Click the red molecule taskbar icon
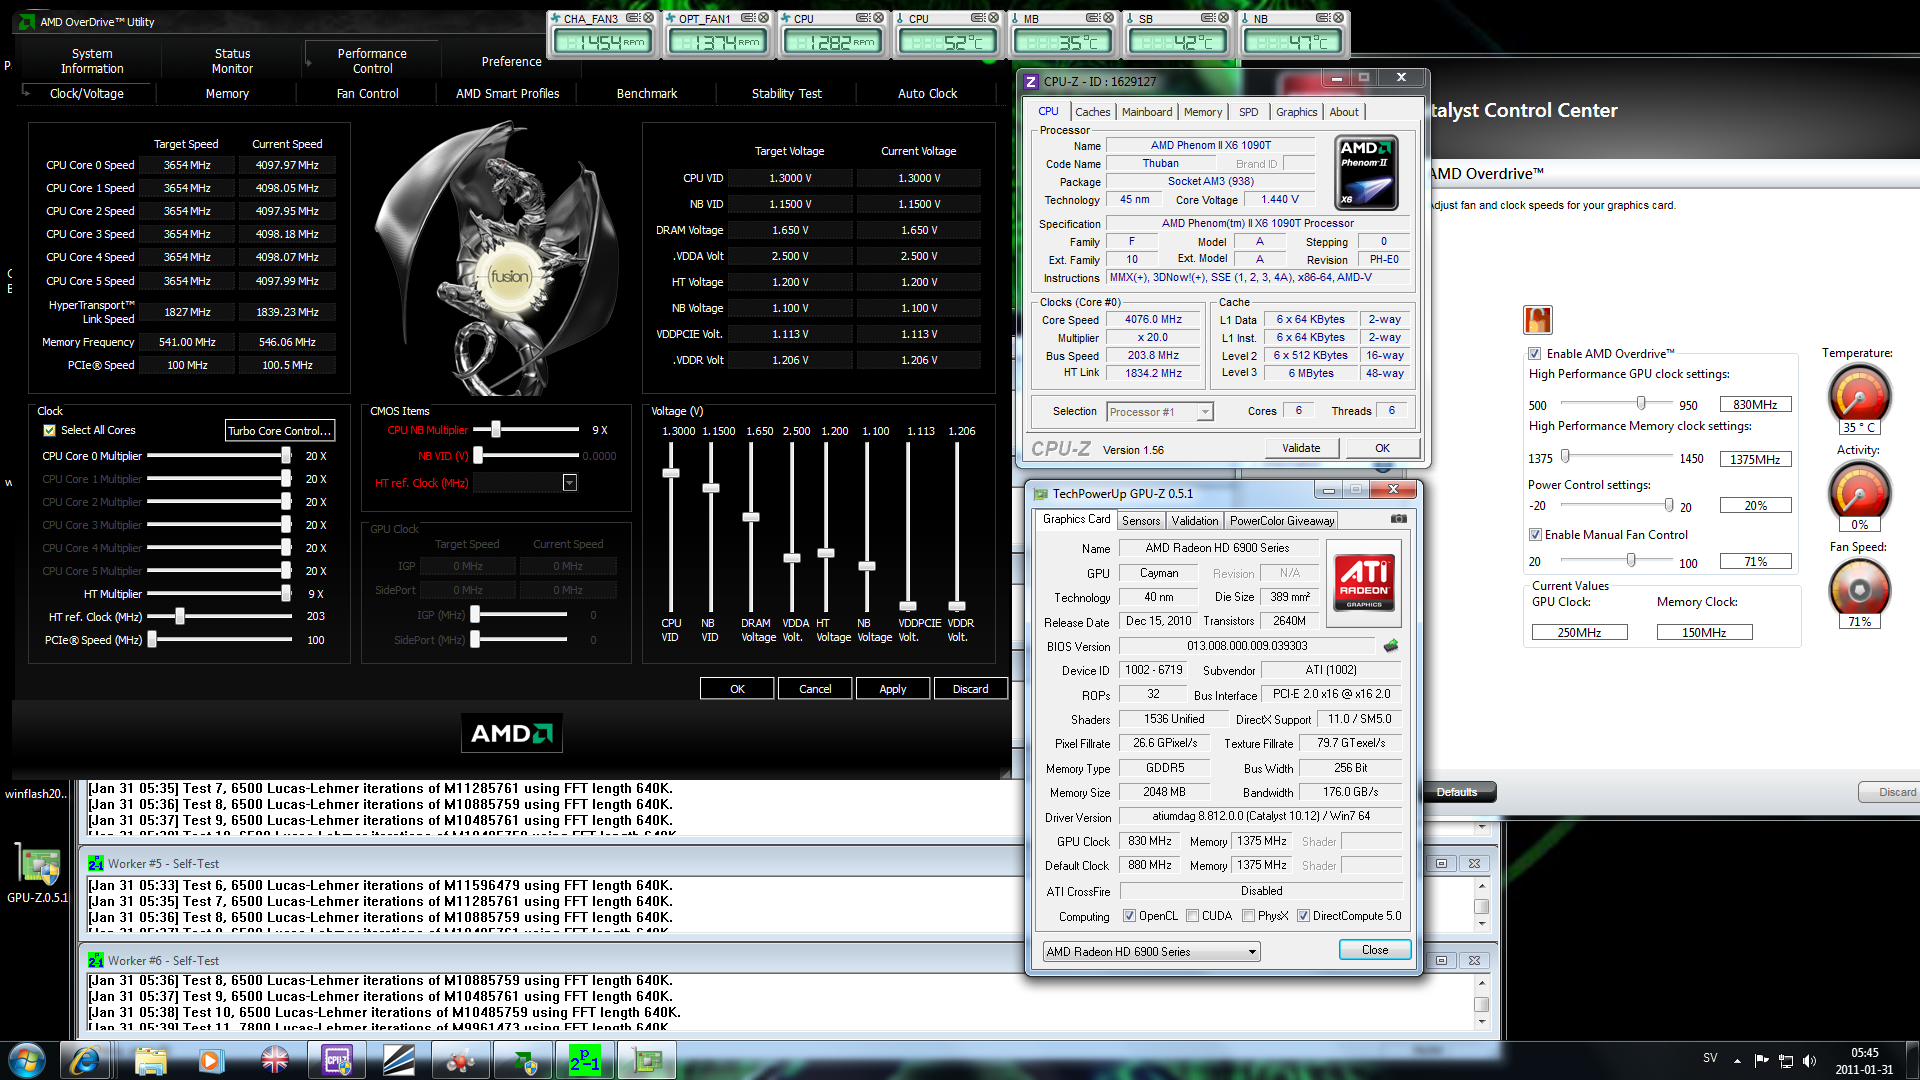This screenshot has height=1080, width=1920. pyautogui.click(x=461, y=1060)
